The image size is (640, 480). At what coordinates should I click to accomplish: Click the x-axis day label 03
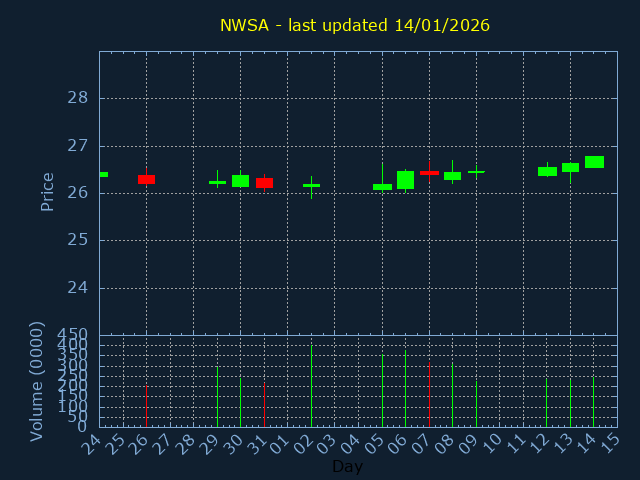[x=327, y=444]
